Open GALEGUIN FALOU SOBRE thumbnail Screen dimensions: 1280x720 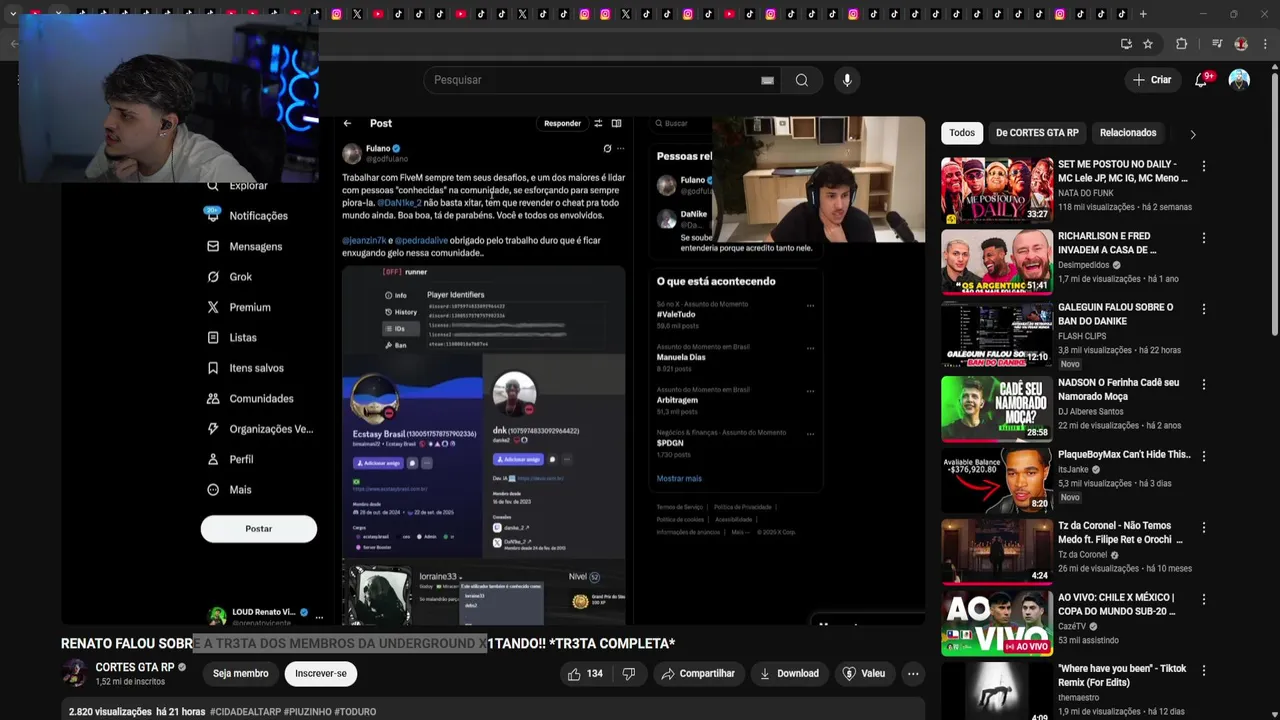[997, 334]
